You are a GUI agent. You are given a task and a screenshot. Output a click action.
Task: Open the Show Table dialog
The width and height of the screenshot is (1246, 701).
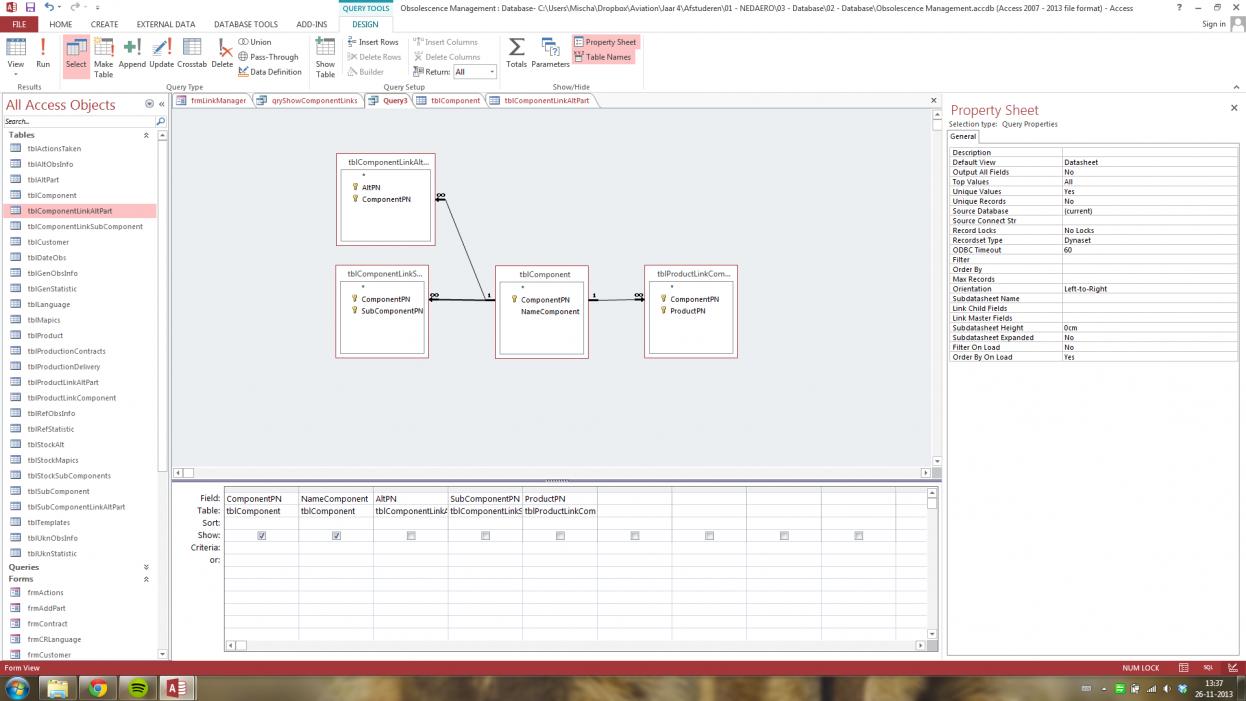(325, 55)
